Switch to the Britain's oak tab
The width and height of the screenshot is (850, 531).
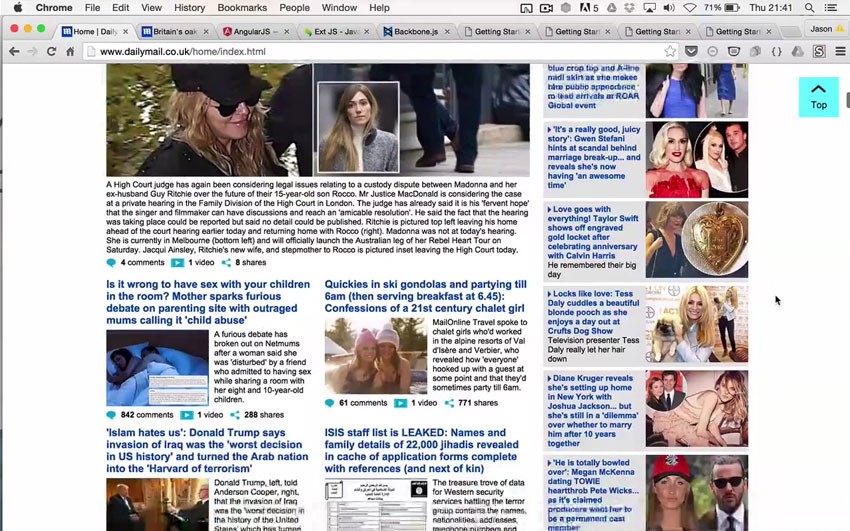point(175,31)
